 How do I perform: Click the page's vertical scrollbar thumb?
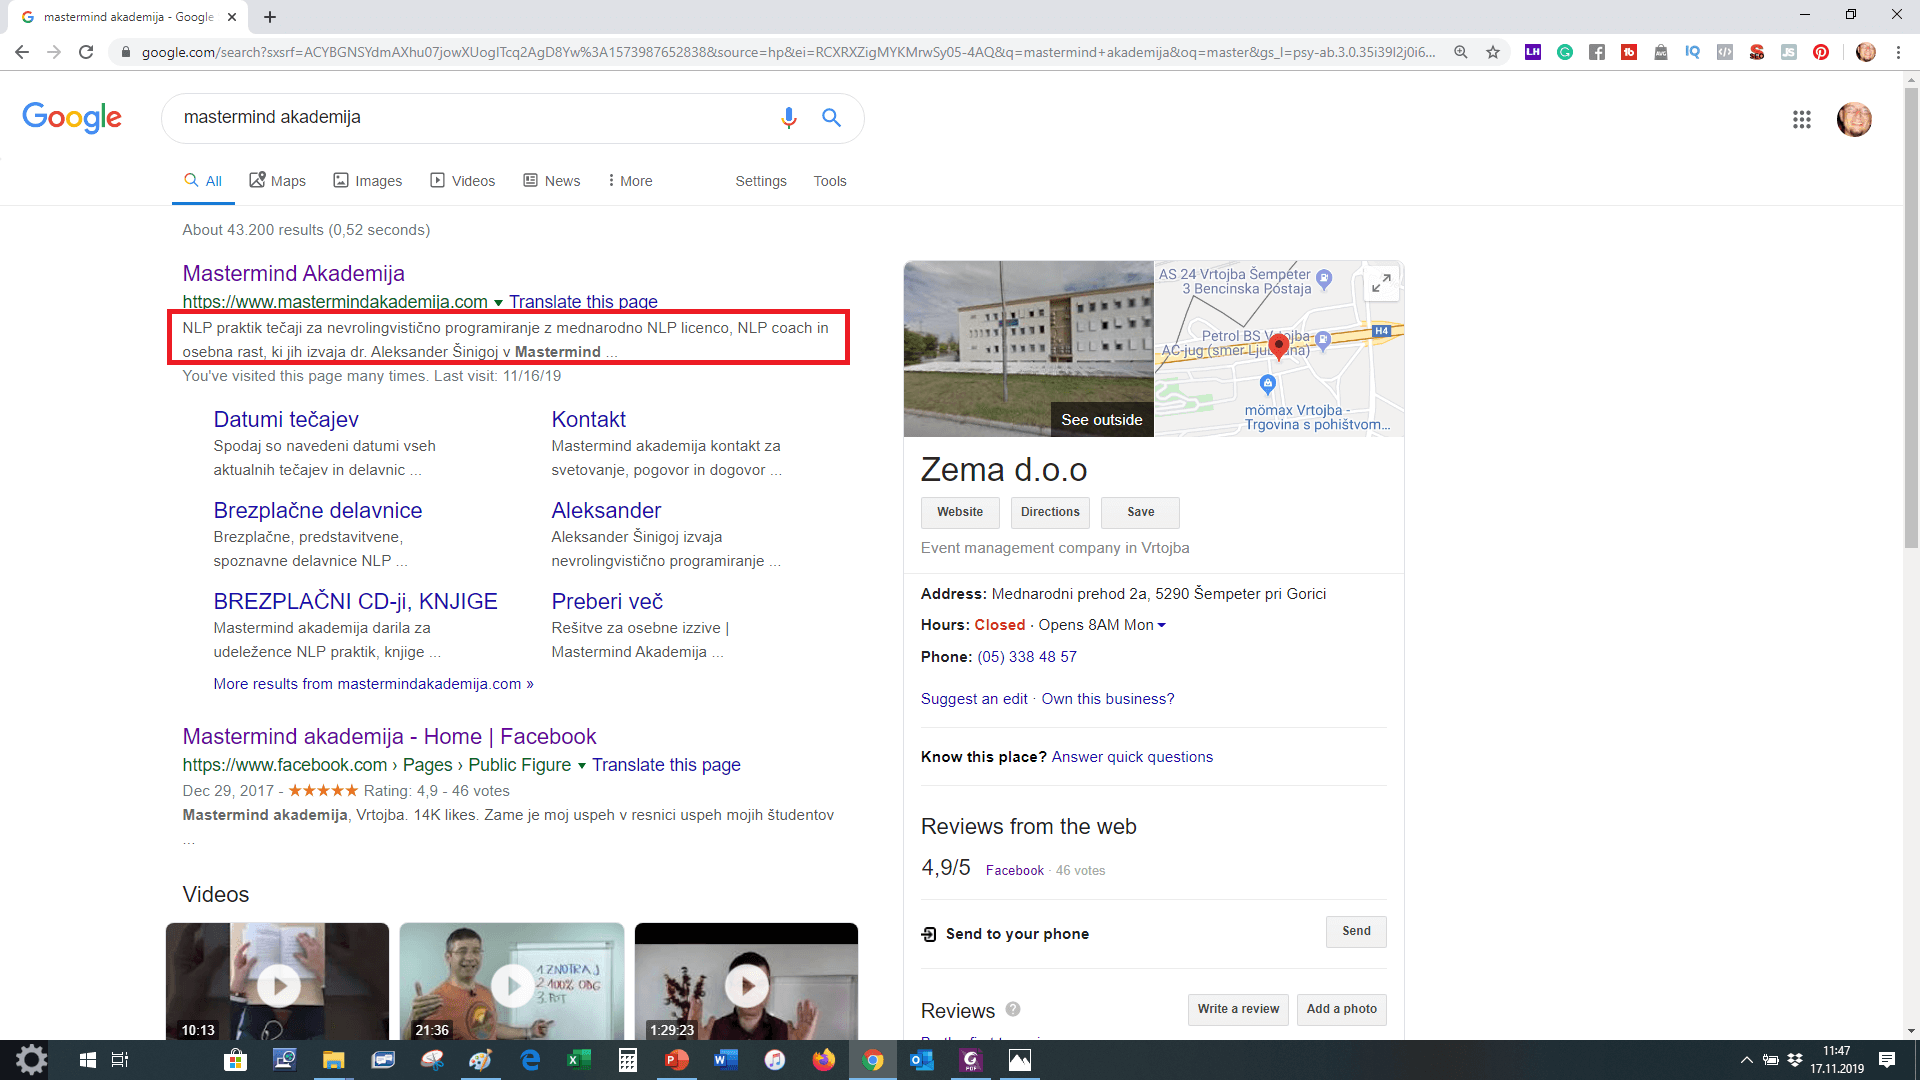(1911, 316)
